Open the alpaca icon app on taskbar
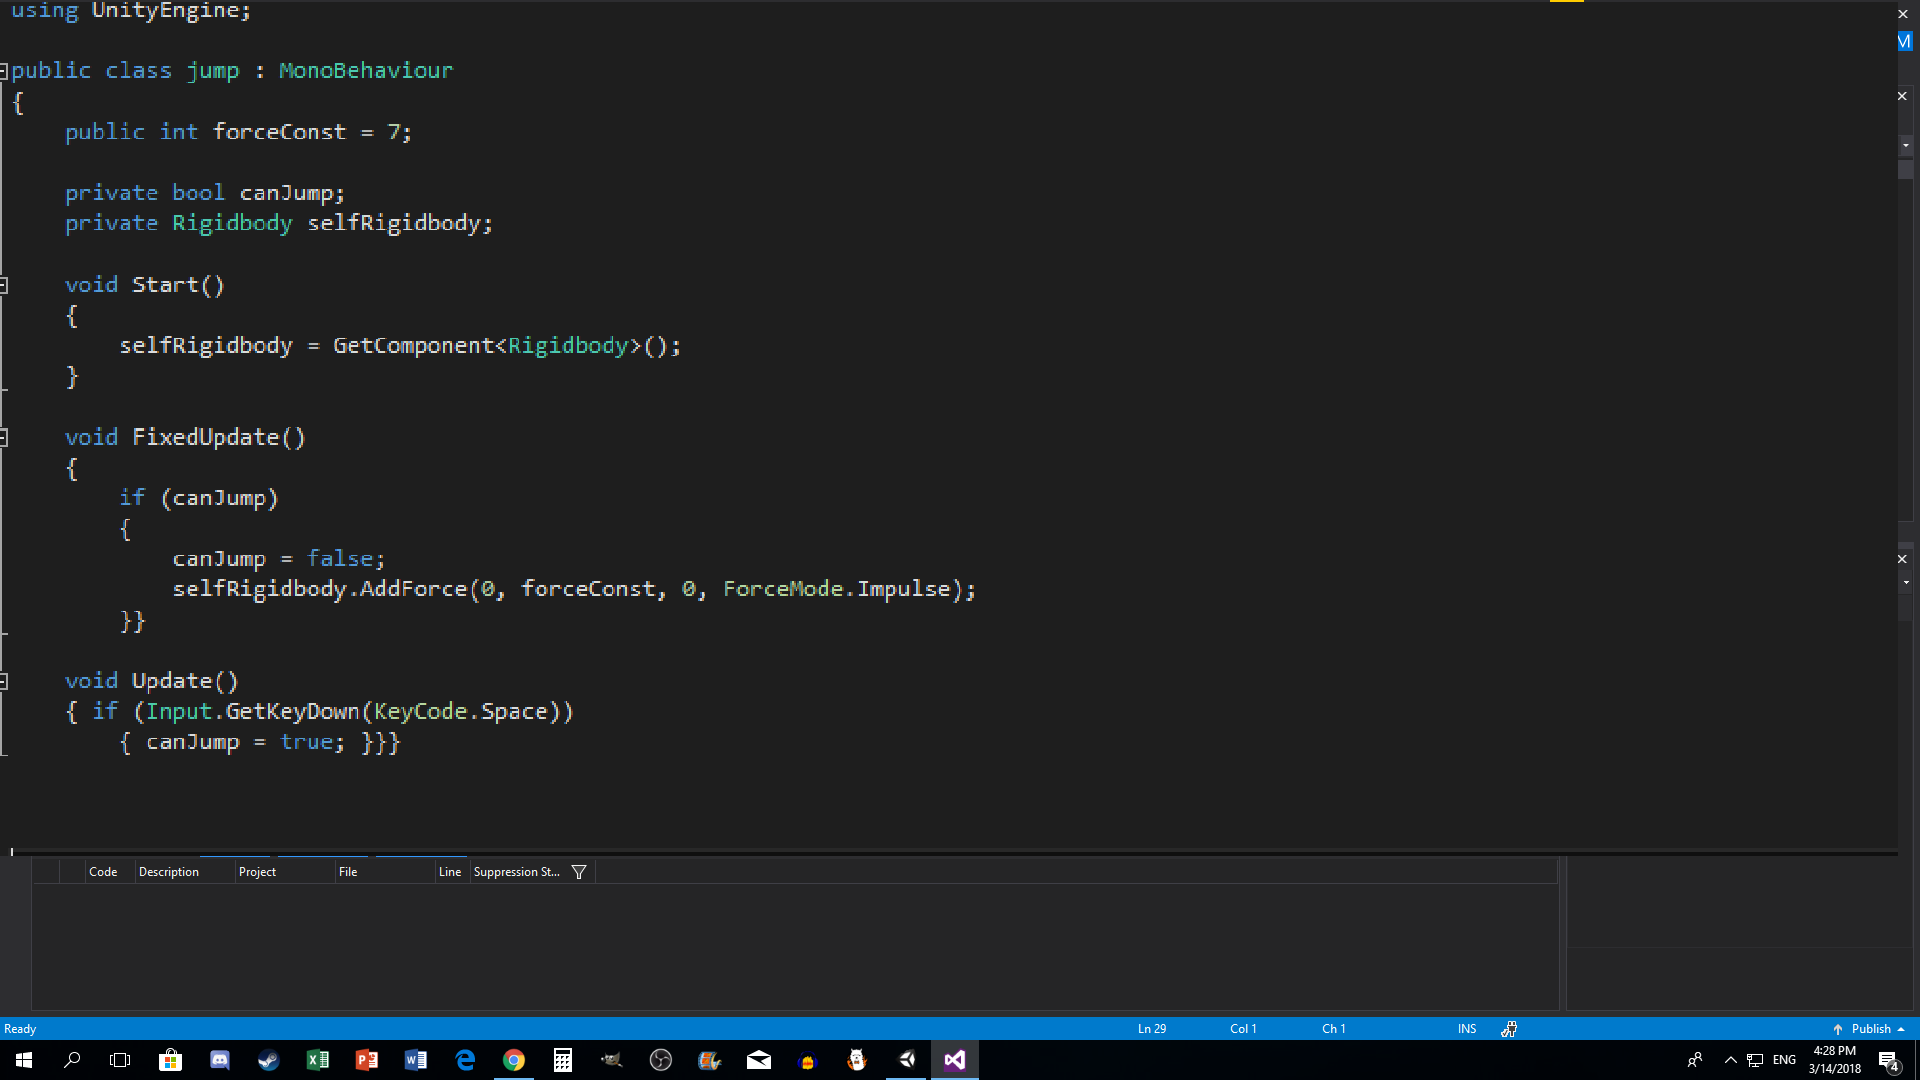Image resolution: width=1920 pixels, height=1080 pixels. point(857,1060)
